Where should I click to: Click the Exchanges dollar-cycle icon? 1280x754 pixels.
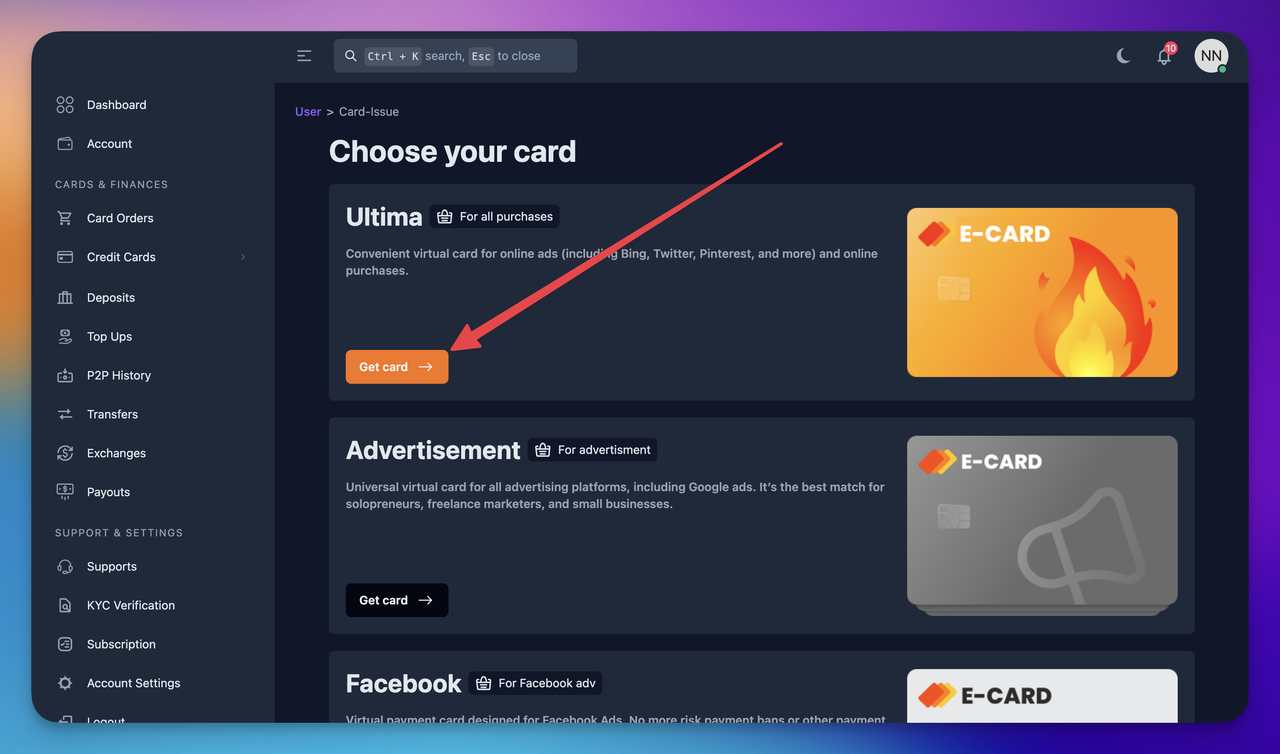click(65, 453)
